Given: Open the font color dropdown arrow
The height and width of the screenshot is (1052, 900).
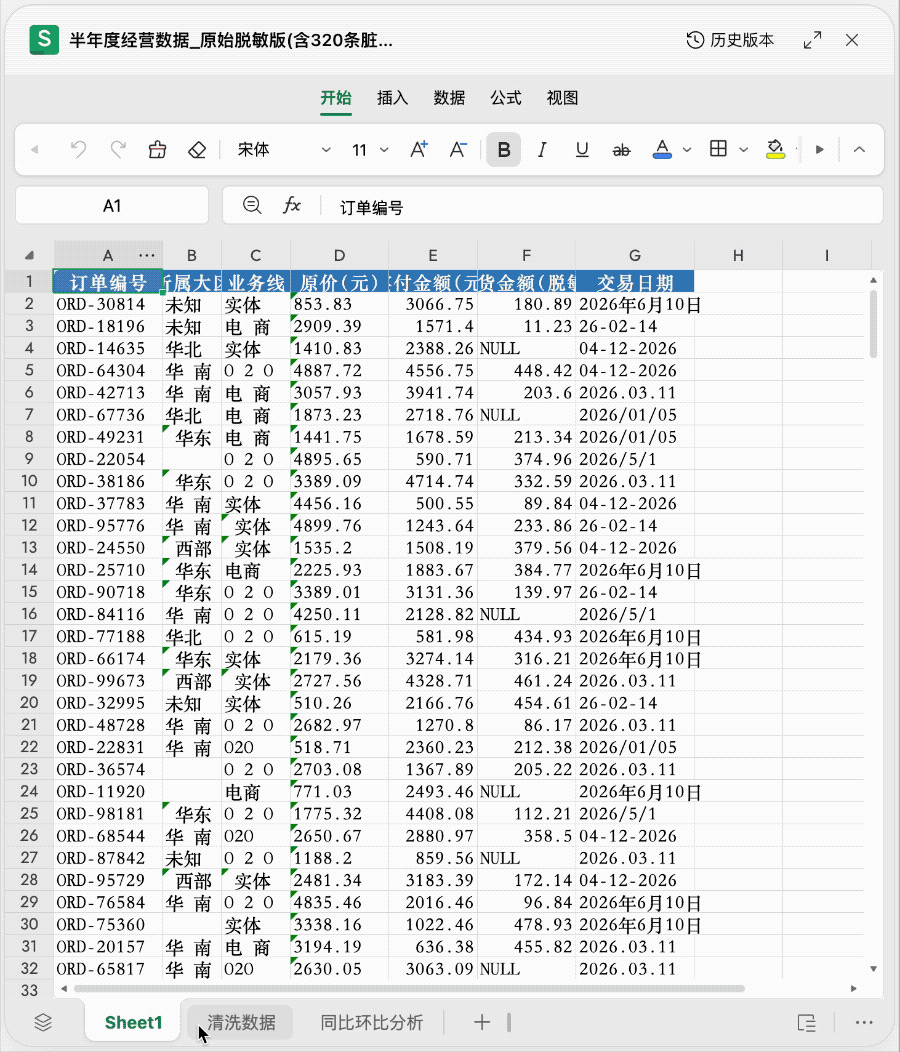Looking at the screenshot, I should [687, 150].
